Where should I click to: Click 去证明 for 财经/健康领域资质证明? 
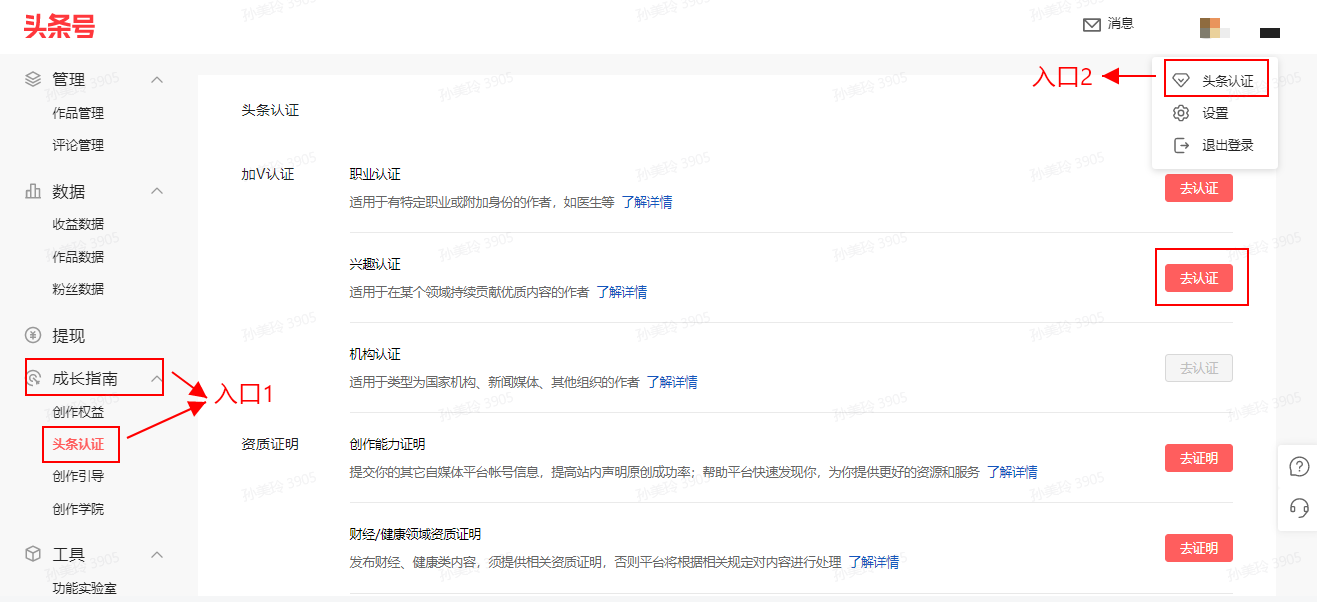click(1199, 548)
